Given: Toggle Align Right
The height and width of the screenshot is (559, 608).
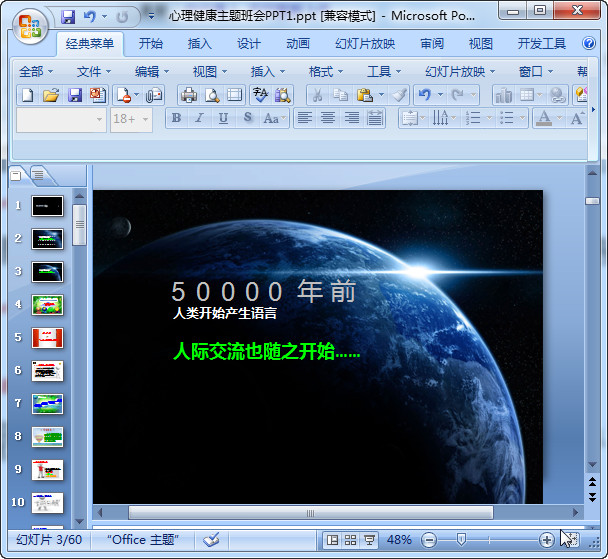Looking at the screenshot, I should tap(352, 118).
